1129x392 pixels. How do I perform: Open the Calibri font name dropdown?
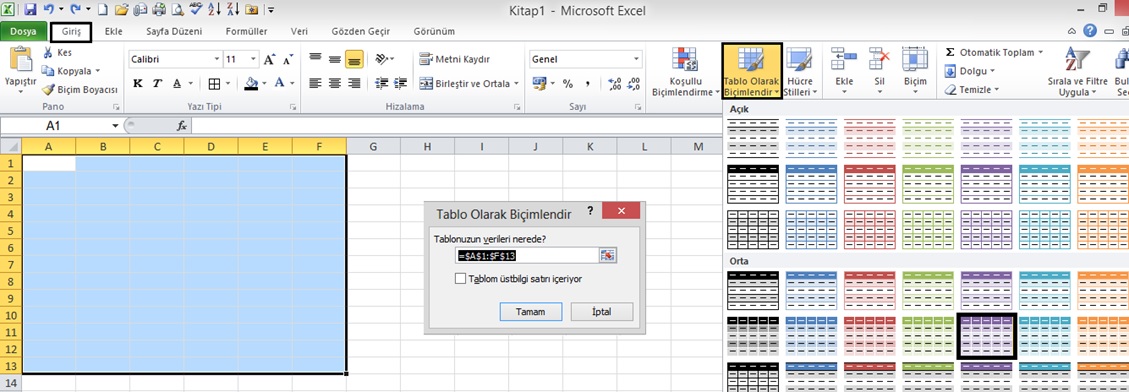217,59
